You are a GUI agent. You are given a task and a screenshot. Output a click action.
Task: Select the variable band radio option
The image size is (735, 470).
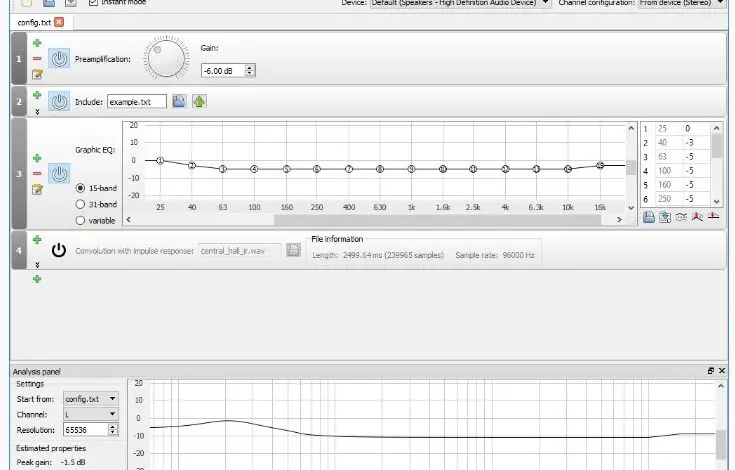click(x=80, y=220)
